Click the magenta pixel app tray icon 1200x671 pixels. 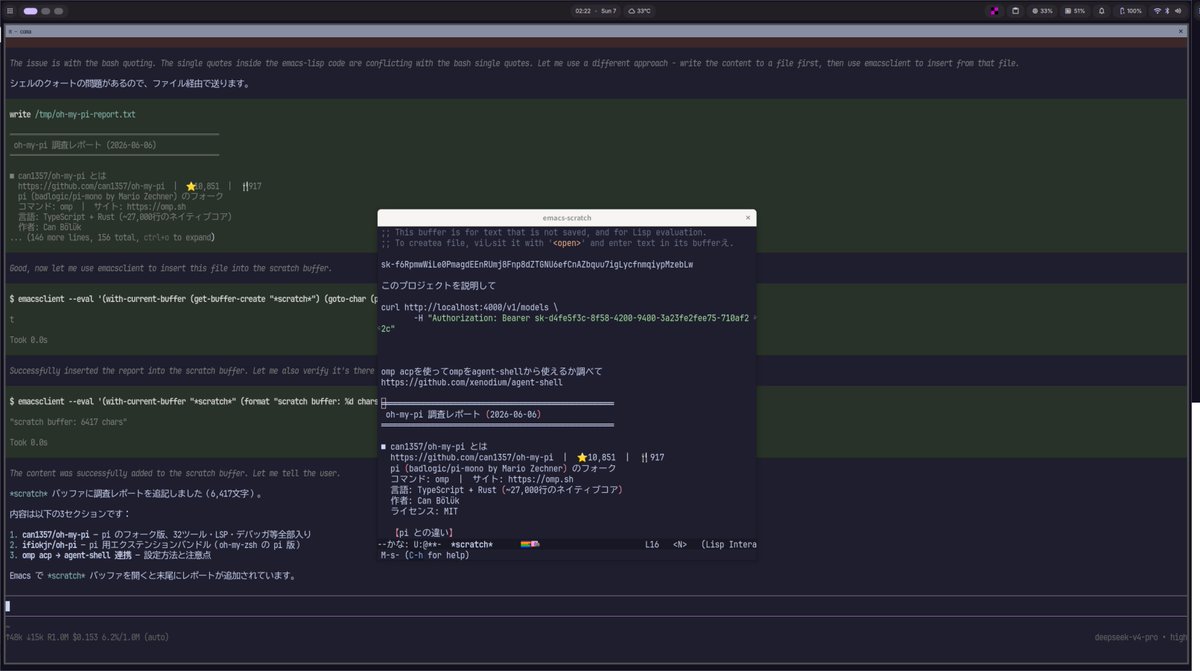[x=995, y=11]
